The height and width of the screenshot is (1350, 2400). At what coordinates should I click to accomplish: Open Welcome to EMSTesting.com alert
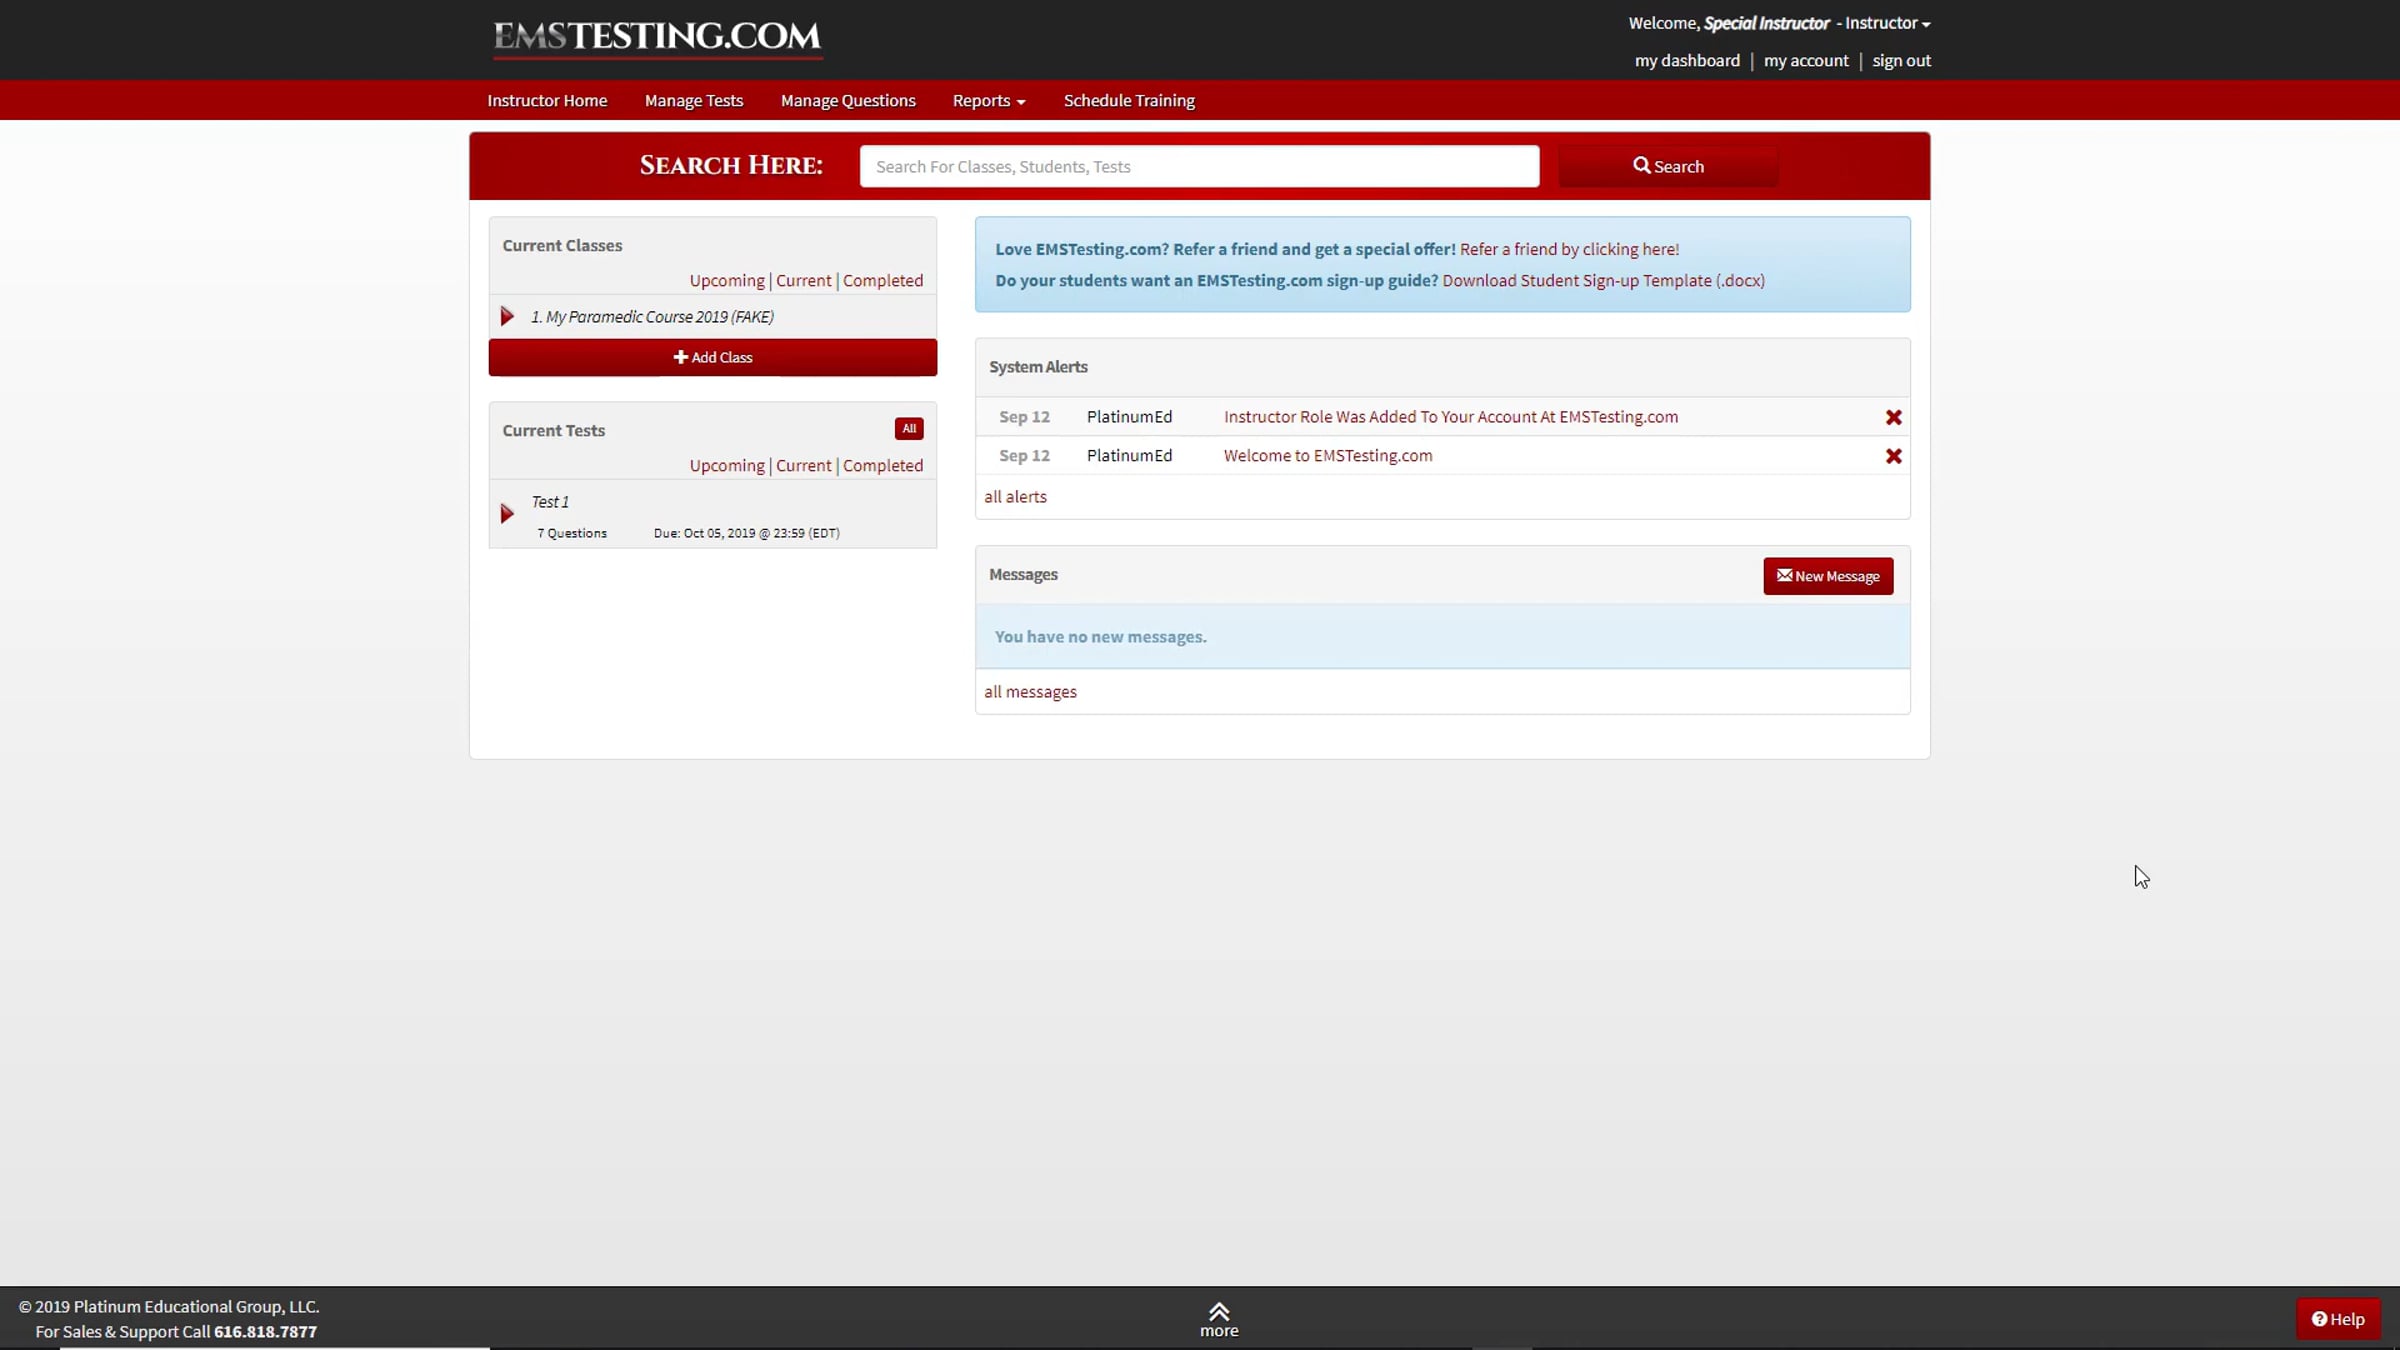point(1328,456)
